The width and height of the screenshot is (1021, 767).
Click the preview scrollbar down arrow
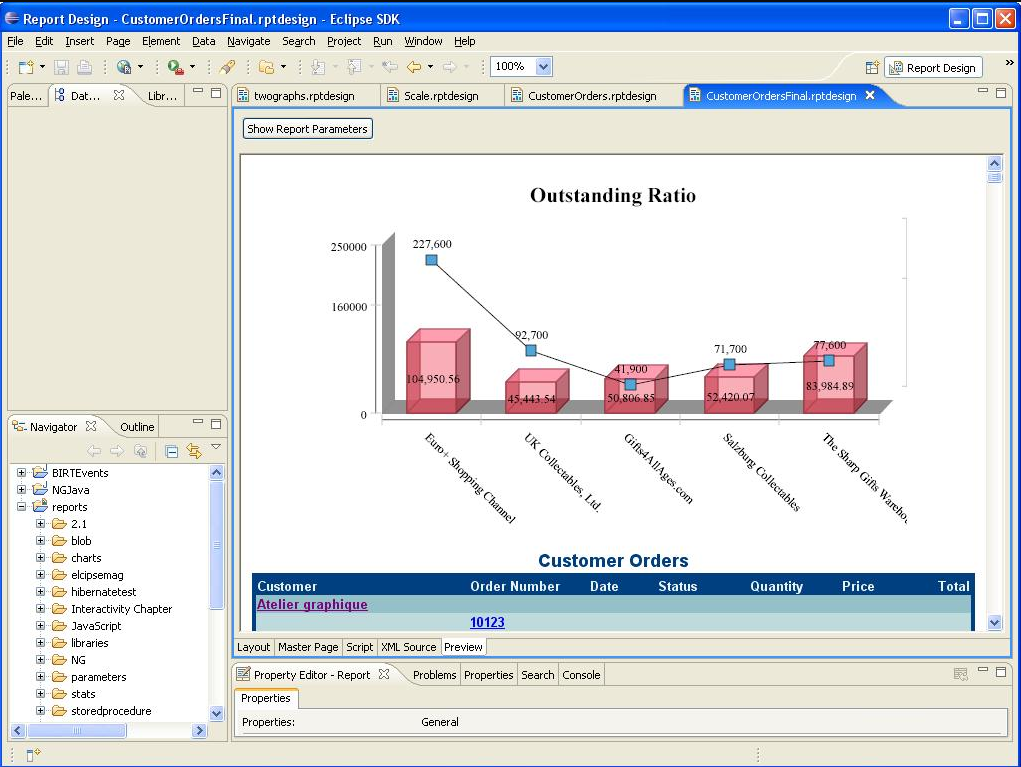(994, 622)
